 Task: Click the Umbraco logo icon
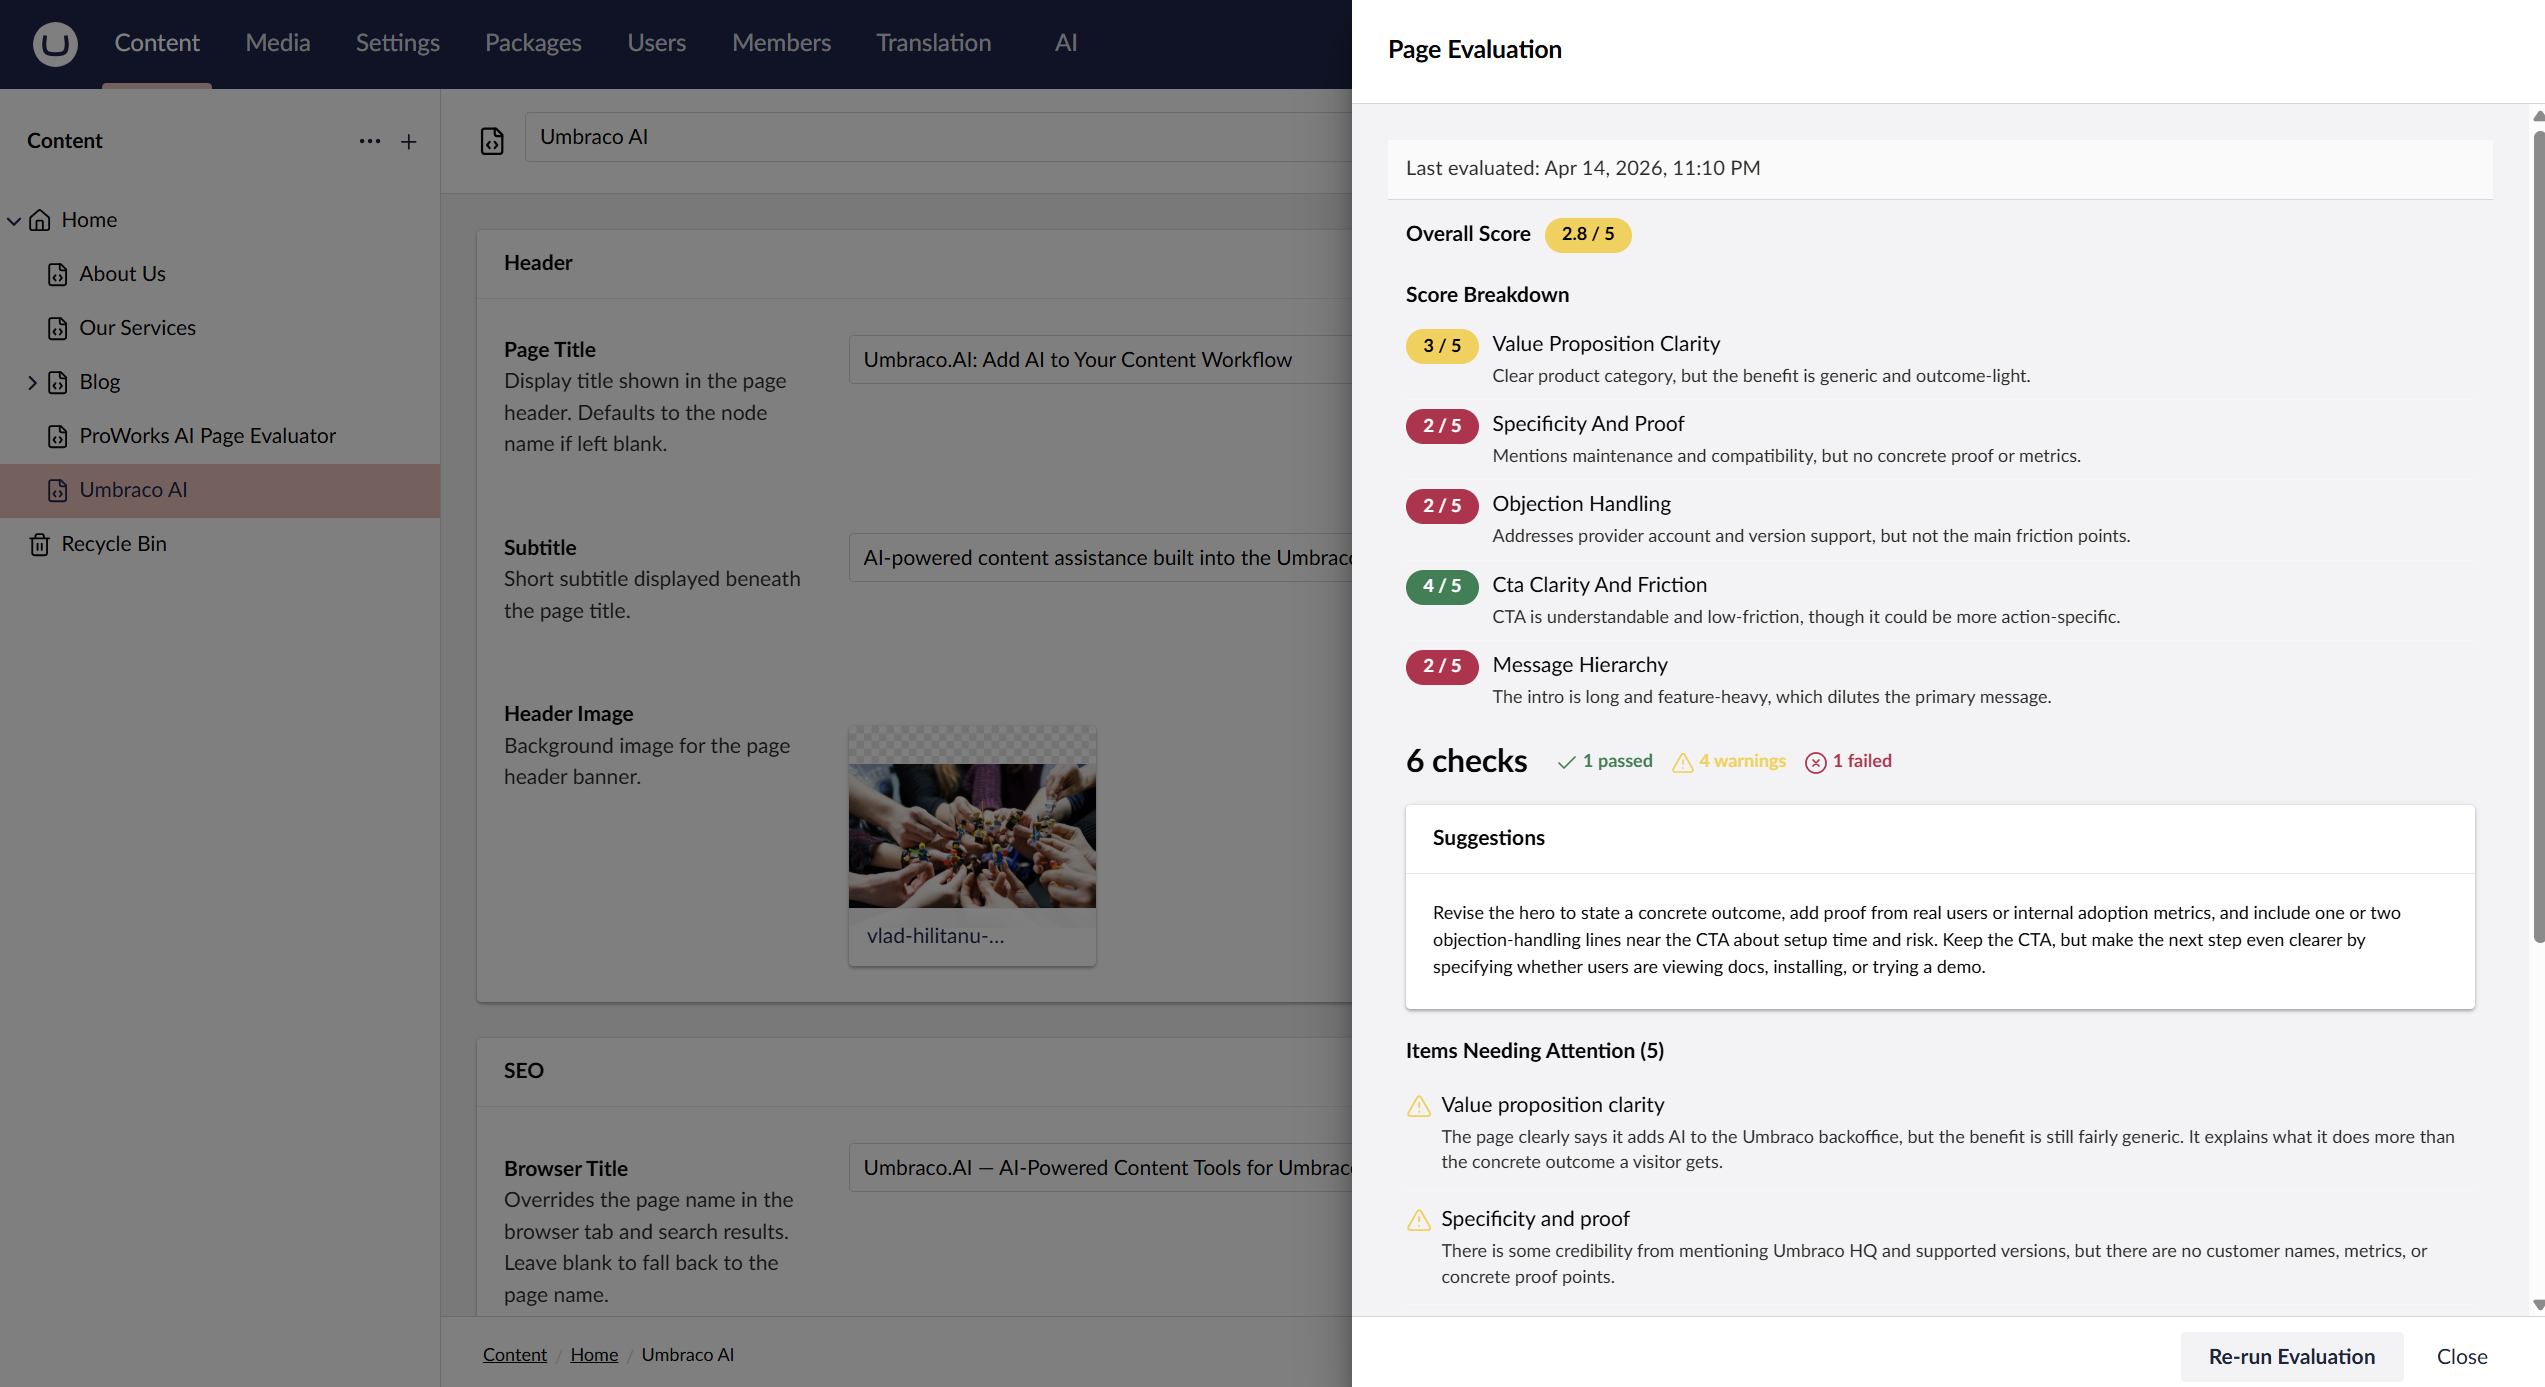click(x=55, y=43)
